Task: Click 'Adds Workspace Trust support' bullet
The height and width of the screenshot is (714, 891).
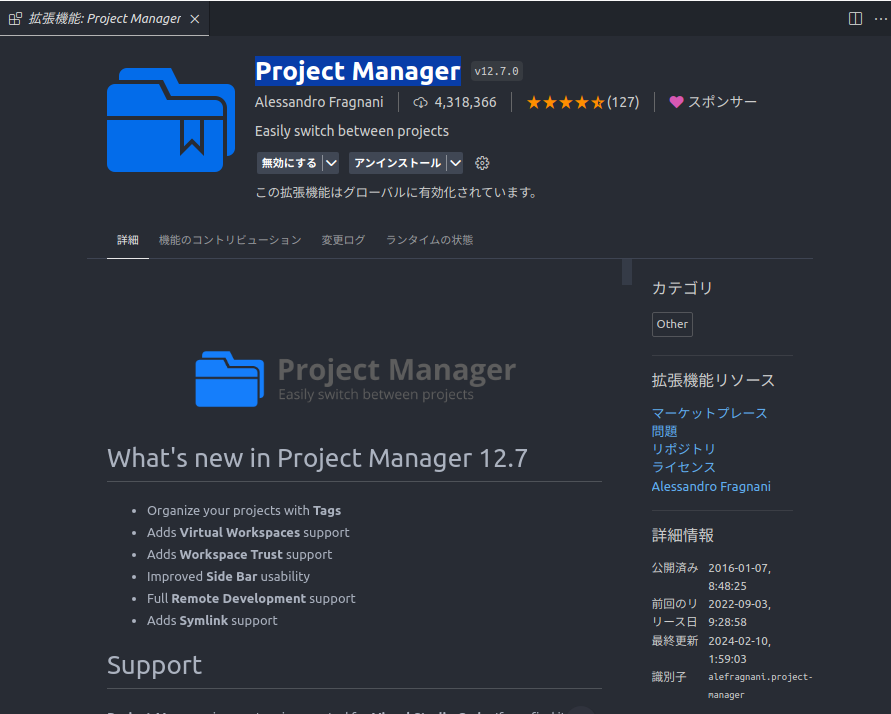Action: (x=239, y=554)
